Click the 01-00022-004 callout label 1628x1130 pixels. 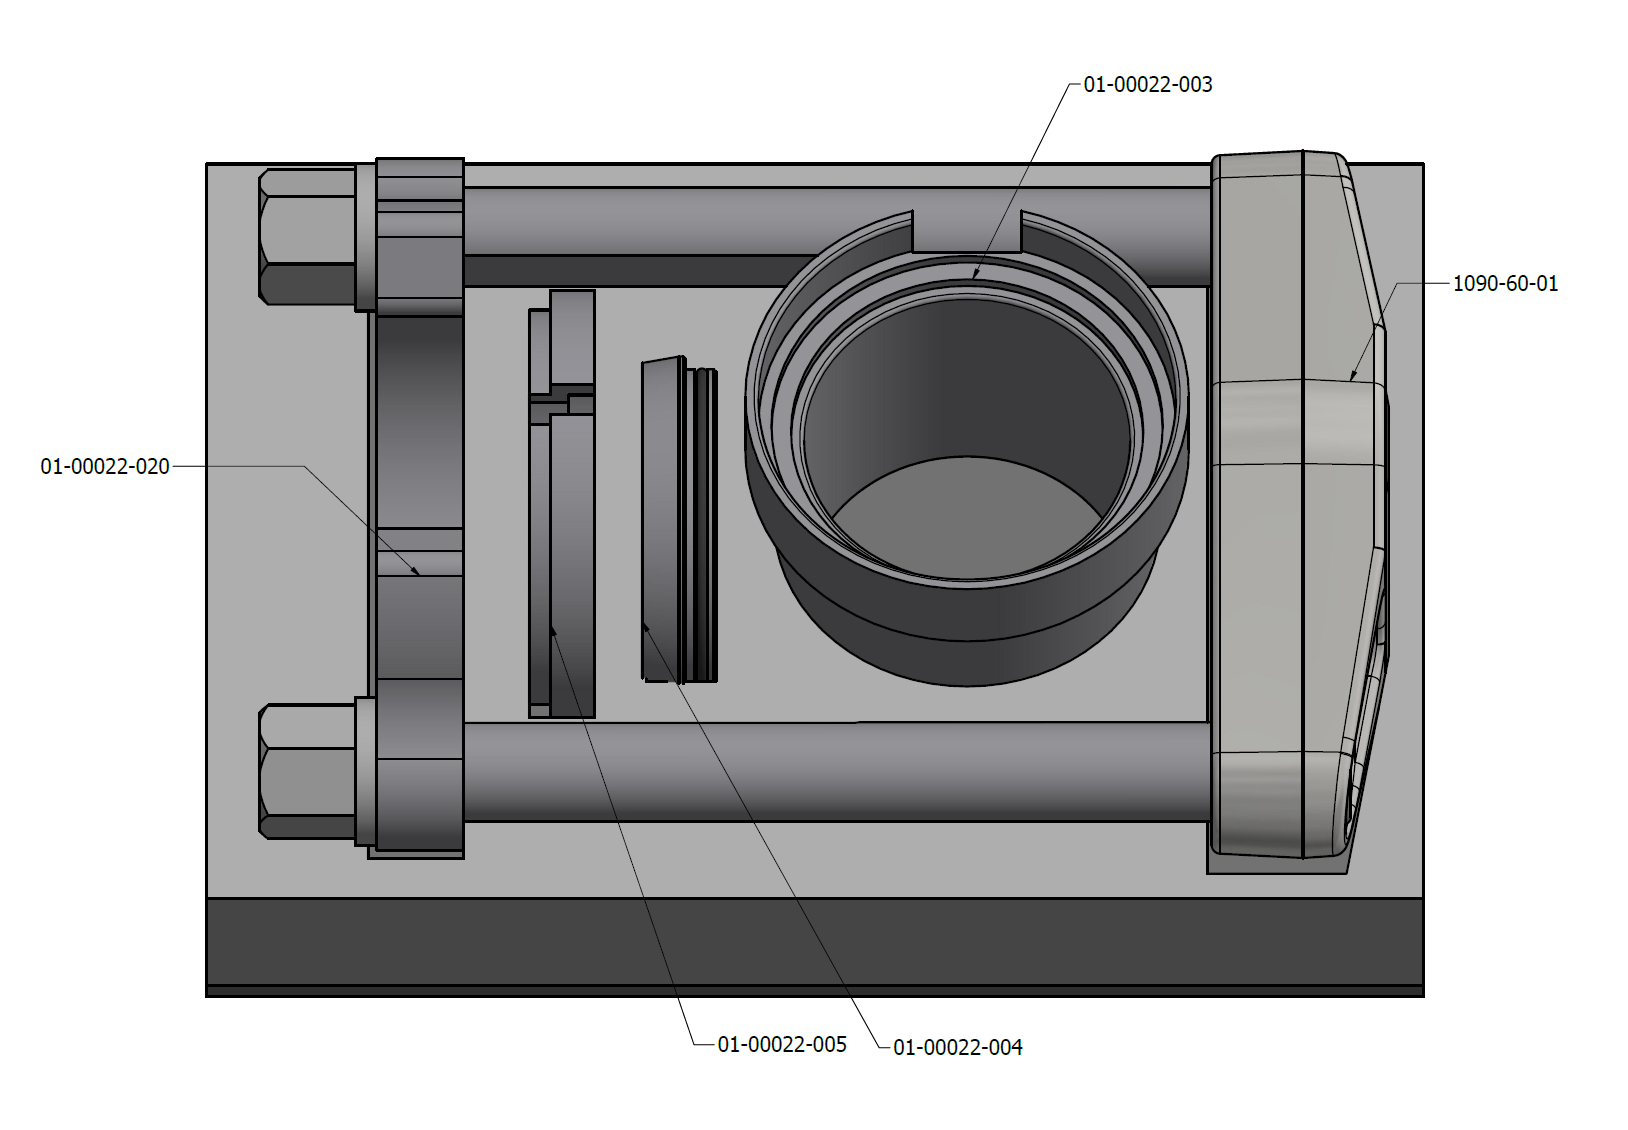[x=957, y=1048]
